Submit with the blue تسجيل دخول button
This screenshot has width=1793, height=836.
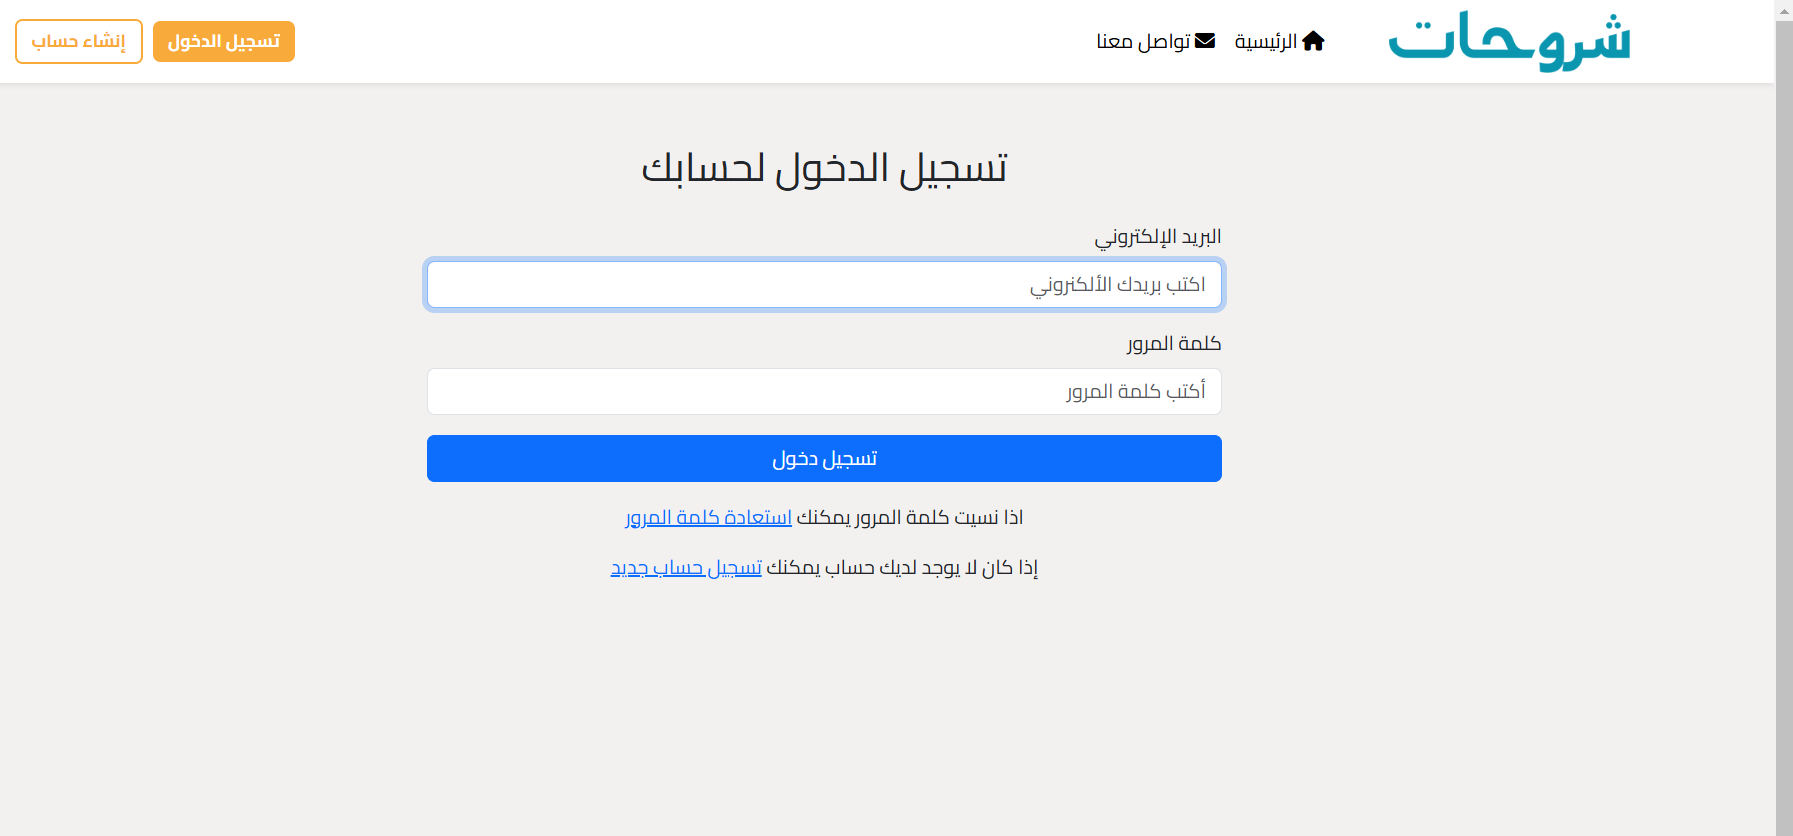(x=824, y=458)
